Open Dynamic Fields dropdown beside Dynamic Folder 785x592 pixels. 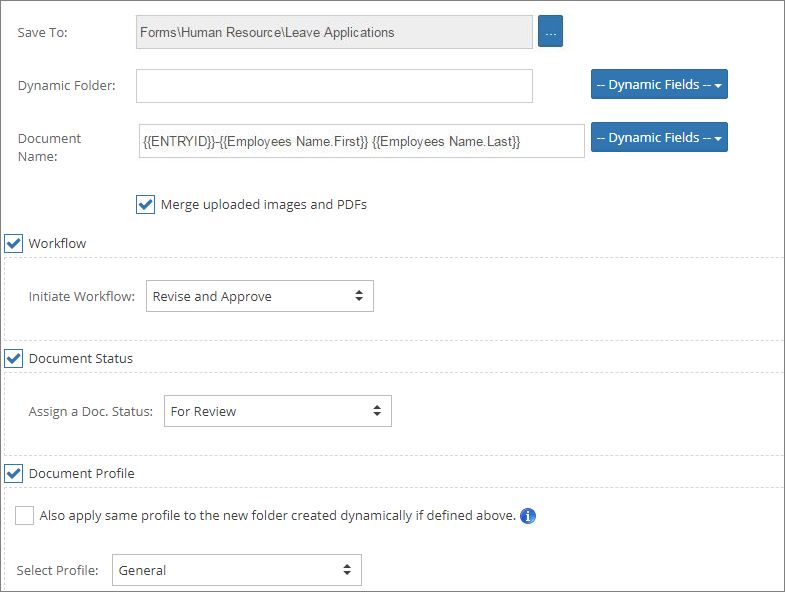point(659,85)
